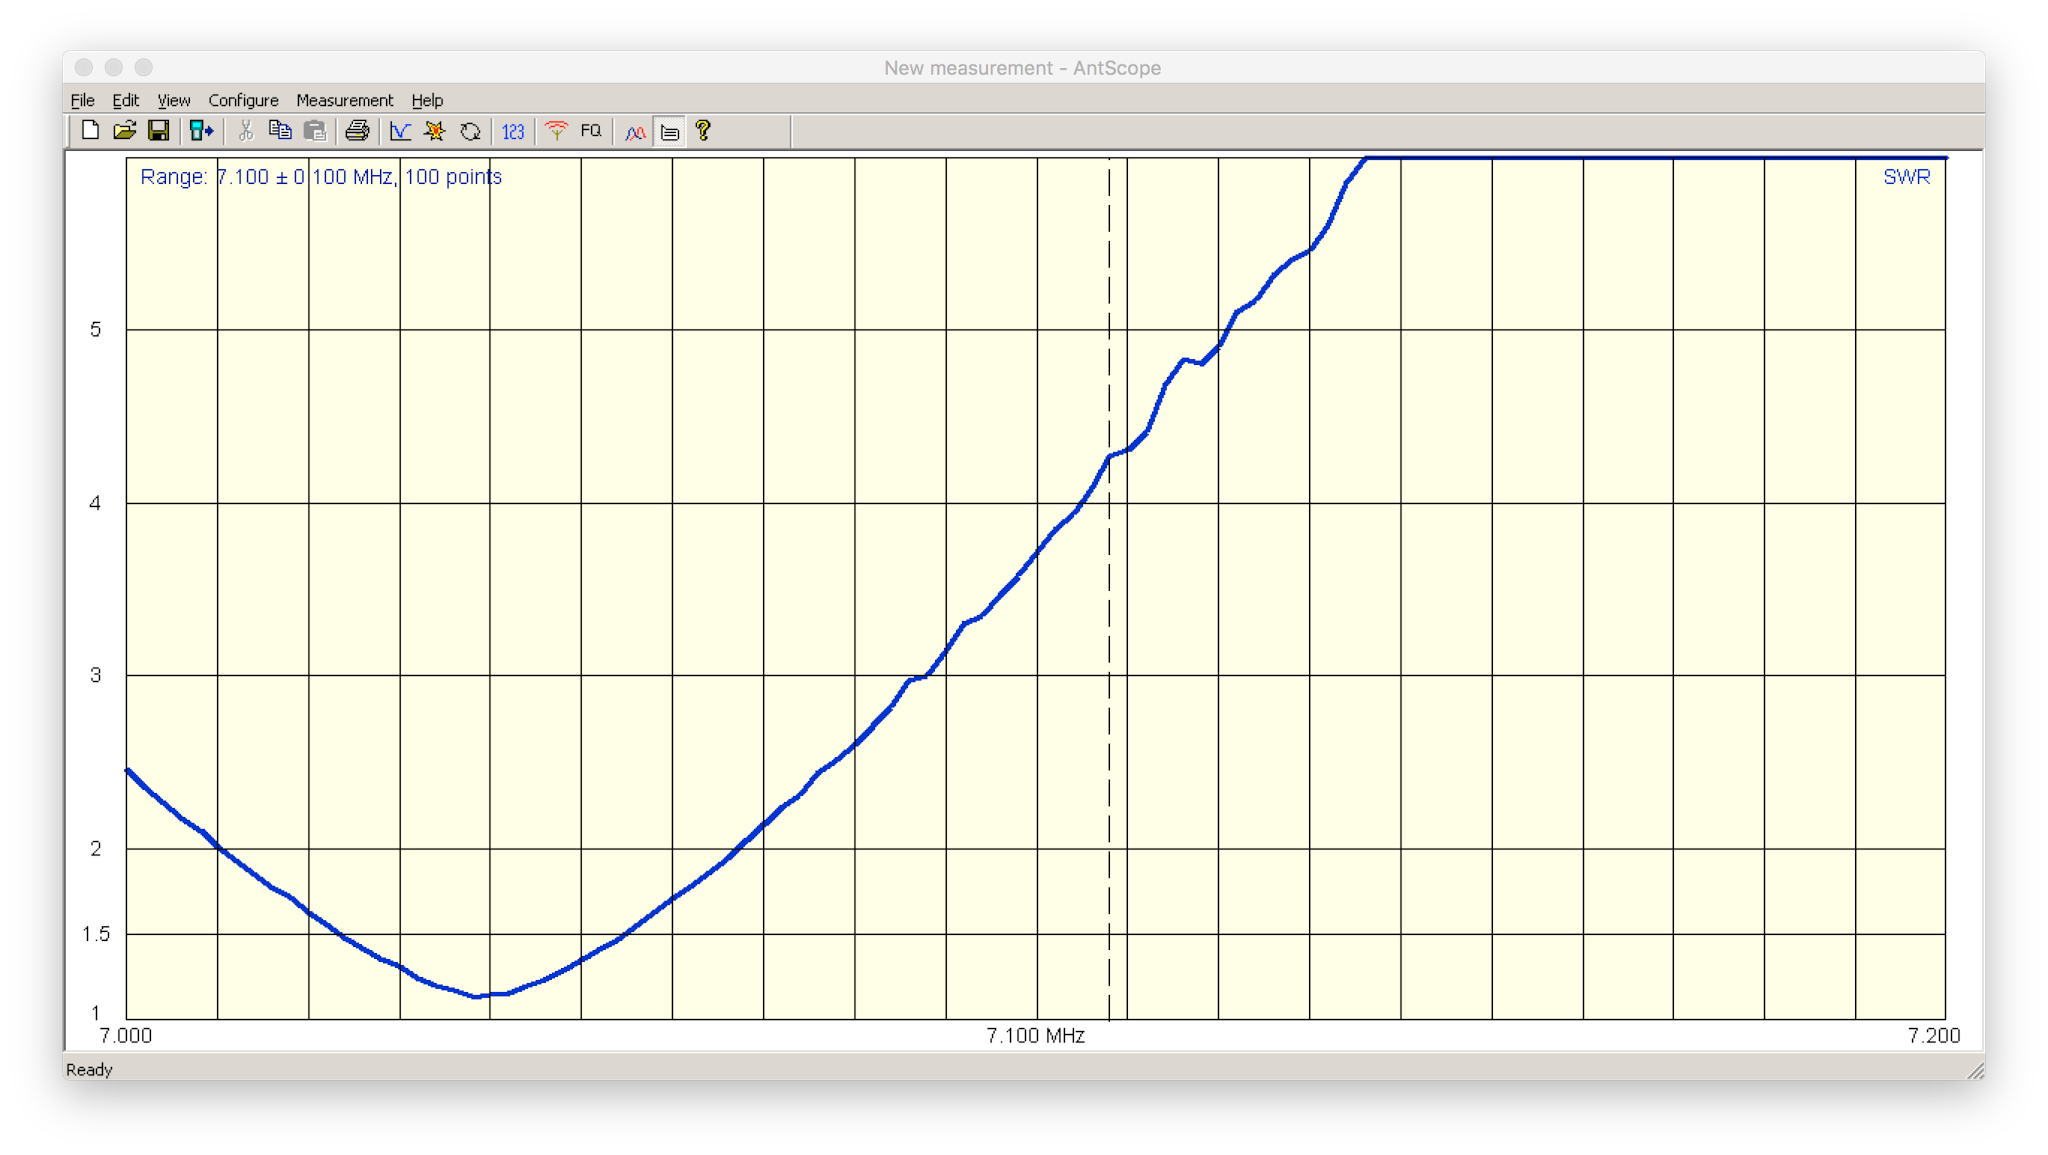Viewport: 2048px width, 1155px height.
Task: Save measurement using floppy disk icon
Action: click(158, 131)
